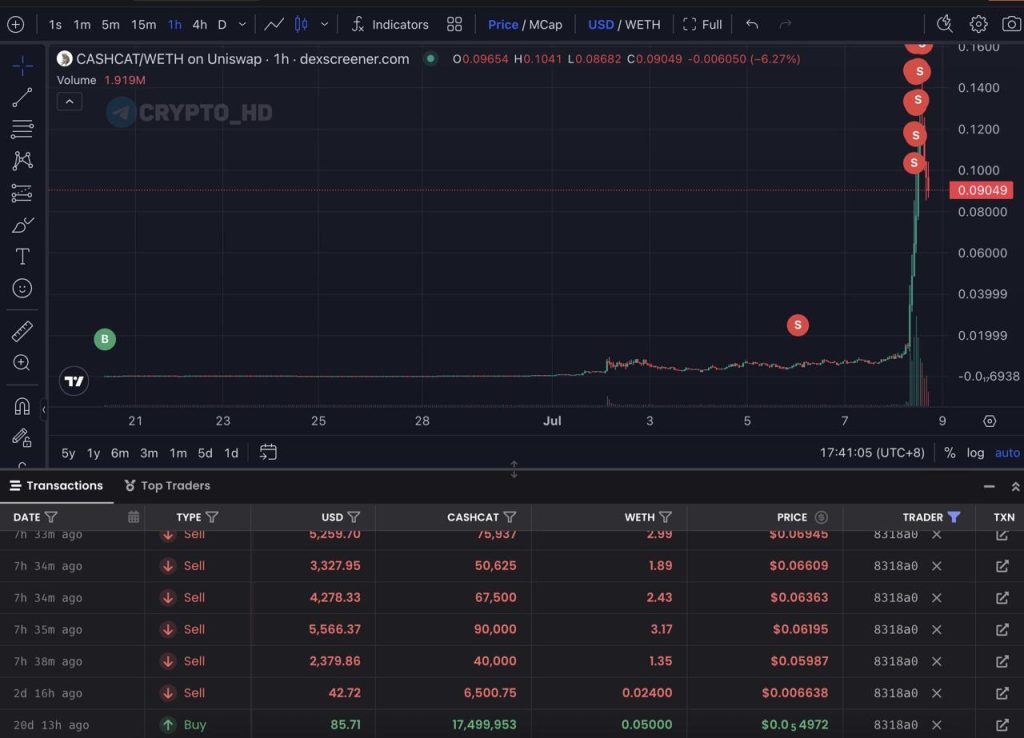The image size is (1024, 738).
Task: Open chart type dropdown arrow
Action: click(x=324, y=24)
